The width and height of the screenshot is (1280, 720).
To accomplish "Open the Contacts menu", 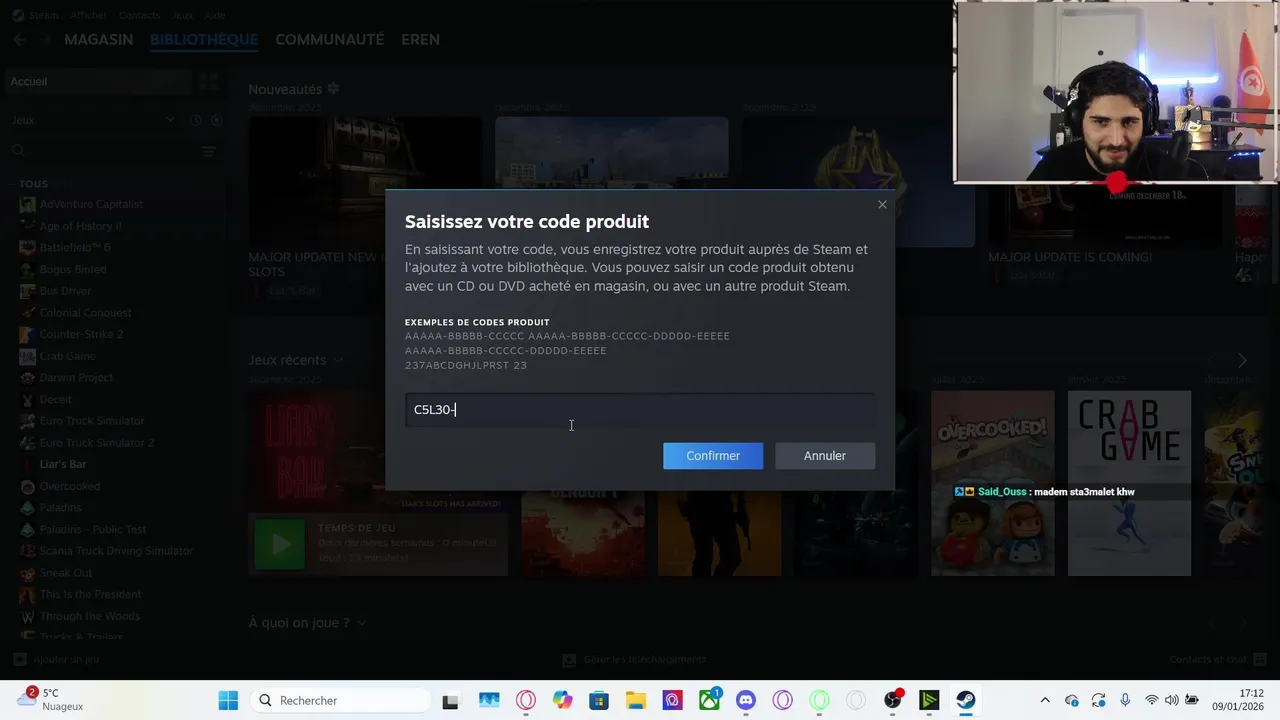I will click(x=139, y=16).
